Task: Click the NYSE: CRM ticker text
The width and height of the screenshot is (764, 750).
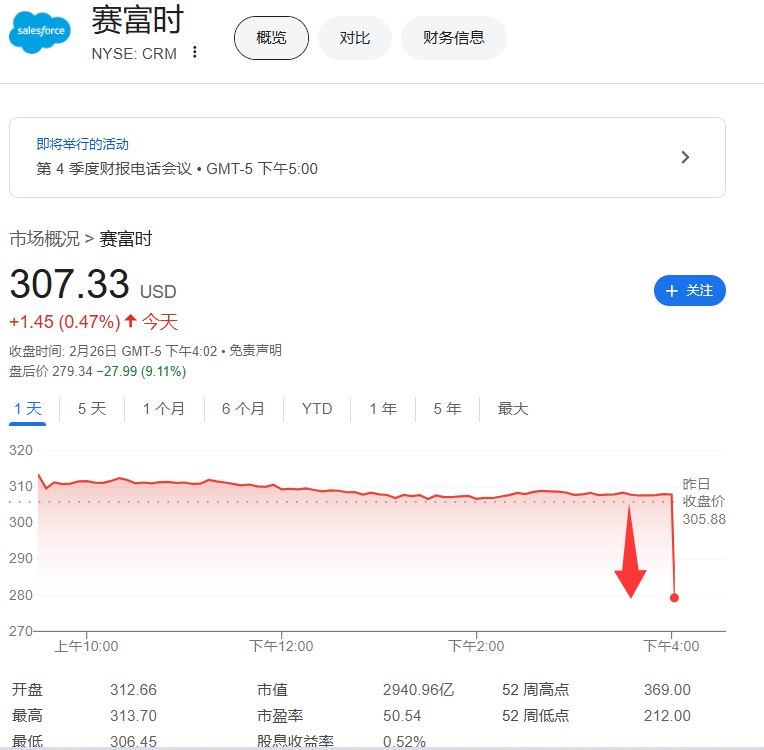Action: click(x=134, y=54)
